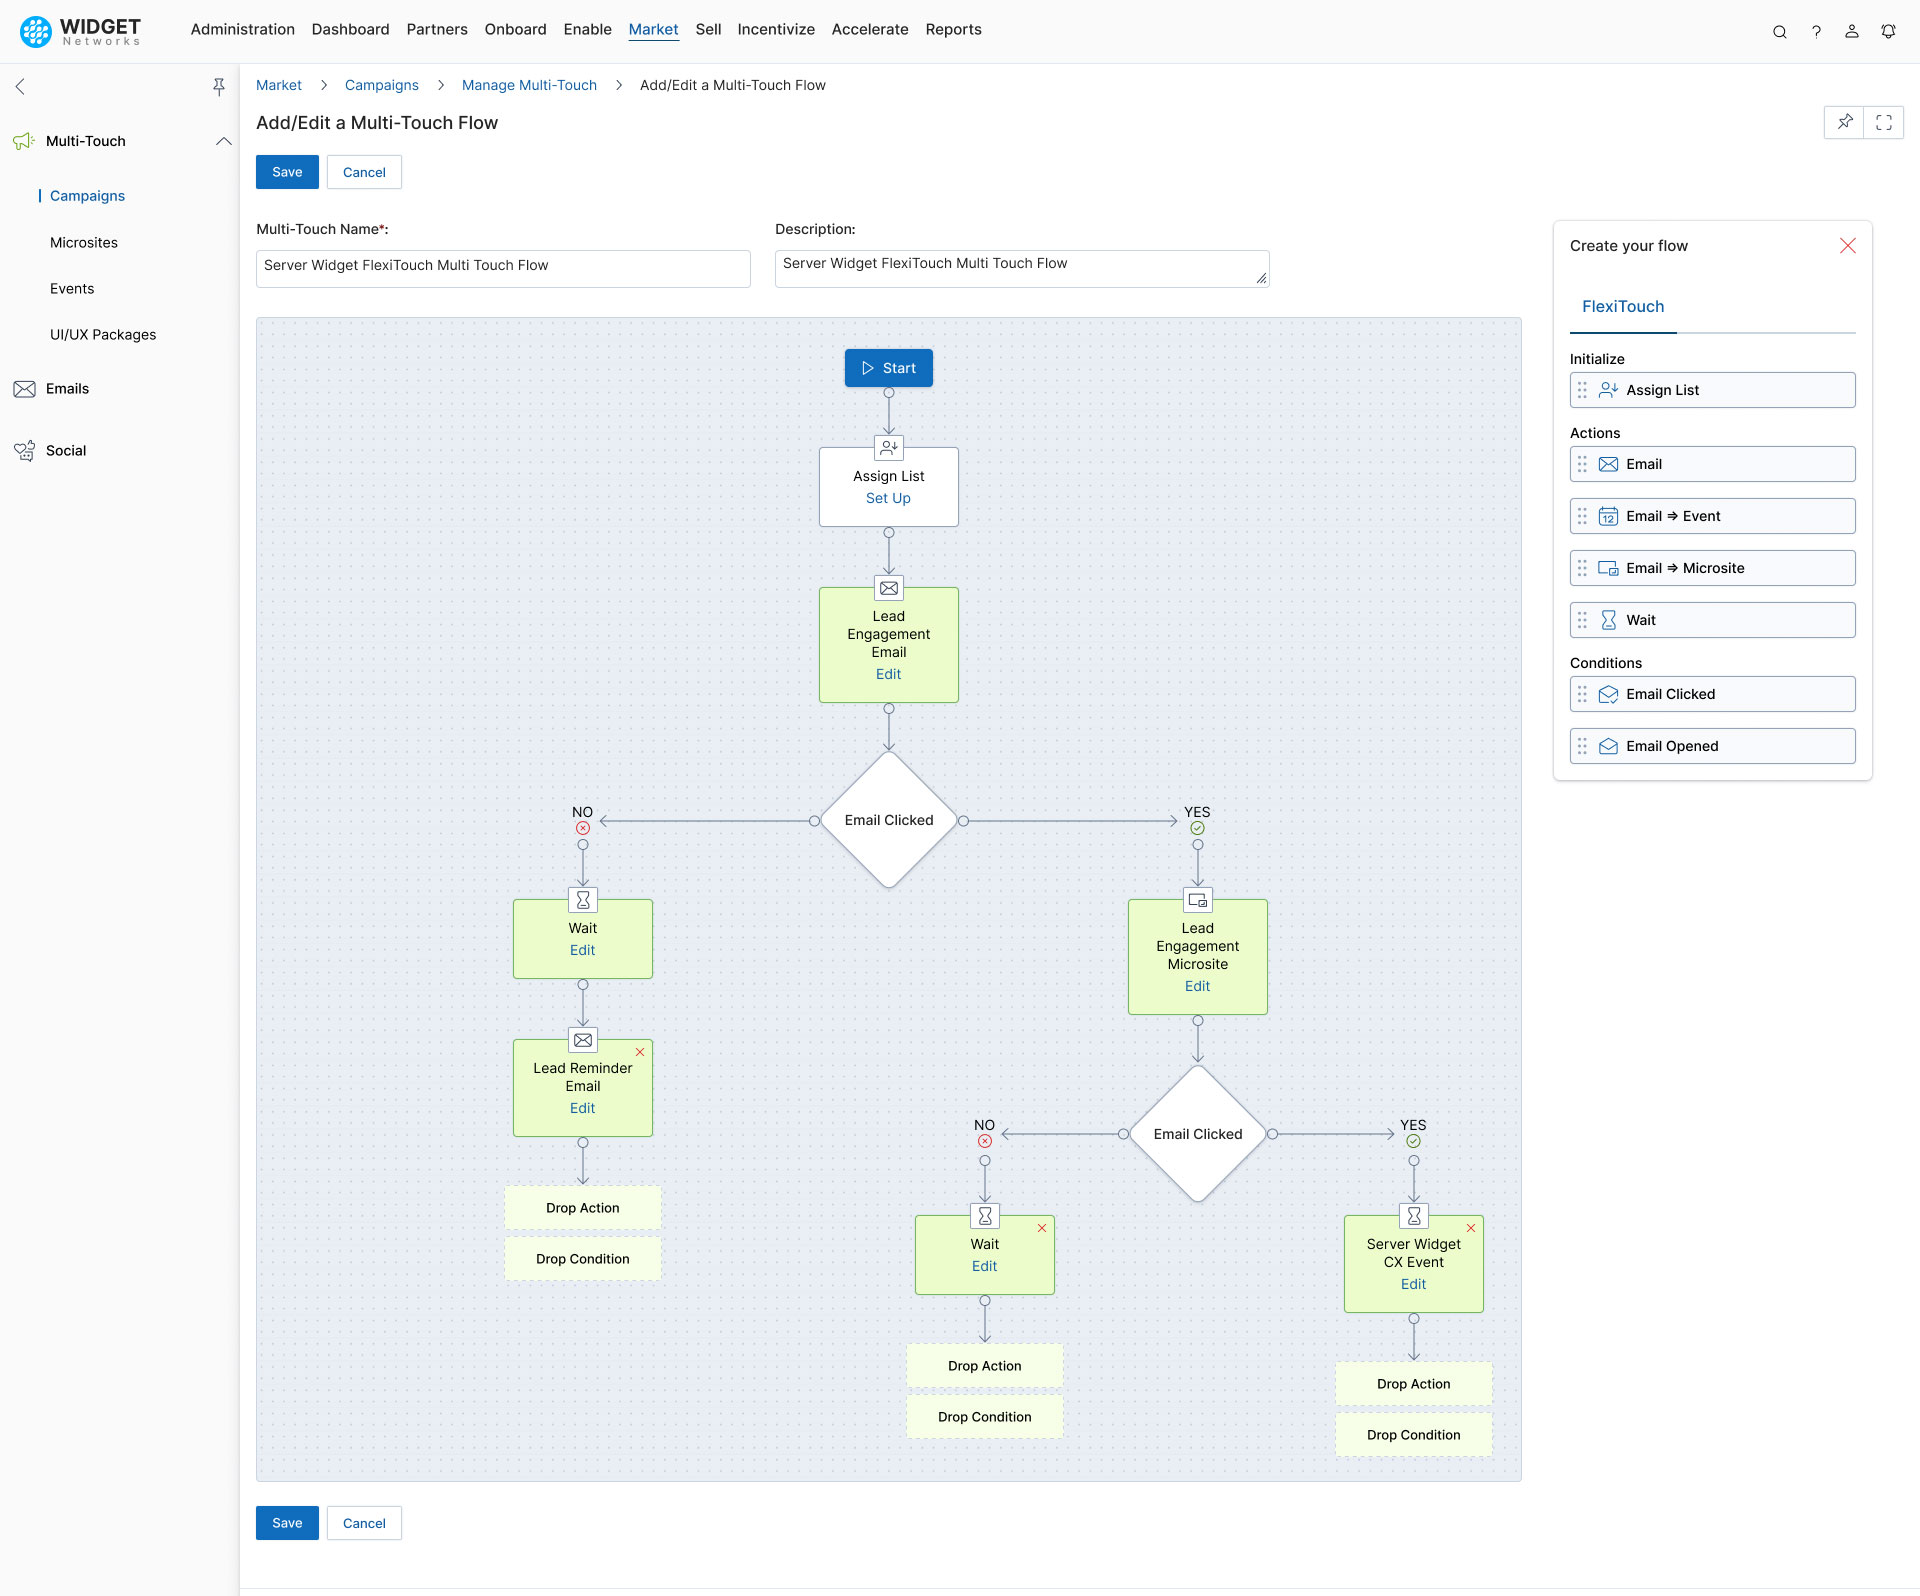Choose the Email → Event action

click(1712, 515)
